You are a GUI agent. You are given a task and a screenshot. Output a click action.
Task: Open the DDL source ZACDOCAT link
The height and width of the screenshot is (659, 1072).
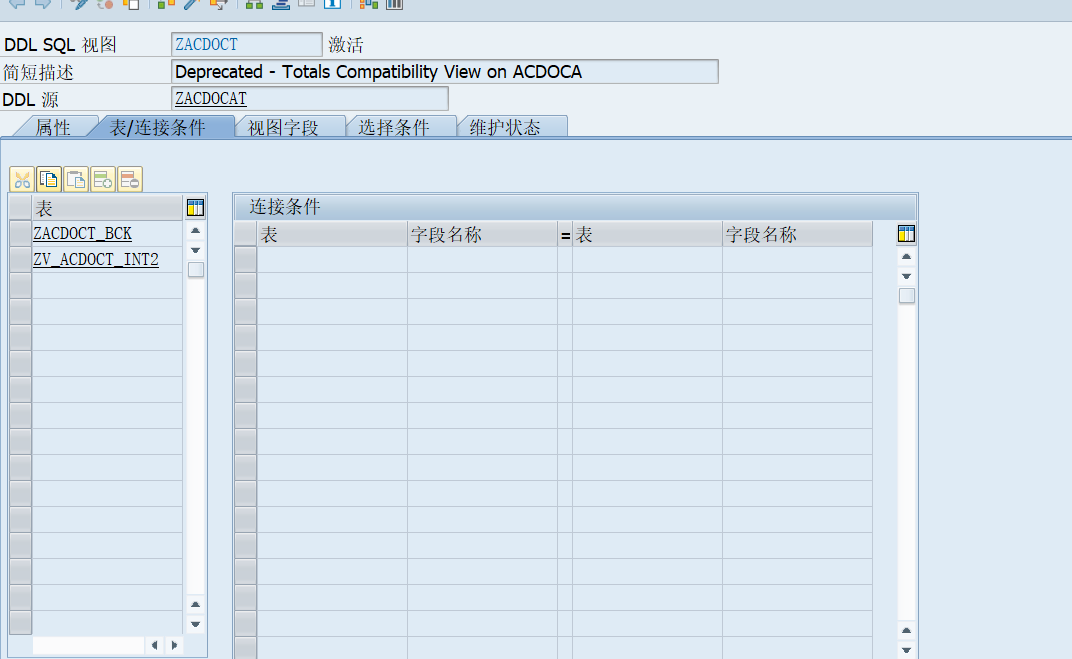pos(210,98)
